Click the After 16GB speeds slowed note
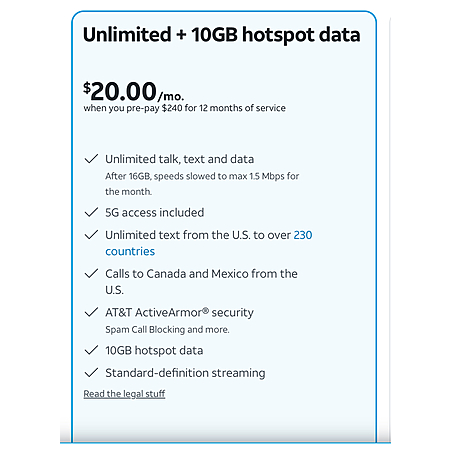 202,184
